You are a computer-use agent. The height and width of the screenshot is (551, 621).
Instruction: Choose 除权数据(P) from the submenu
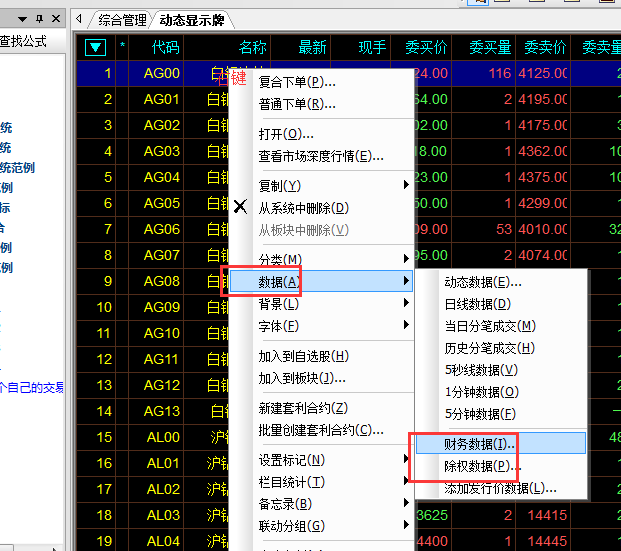point(482,466)
